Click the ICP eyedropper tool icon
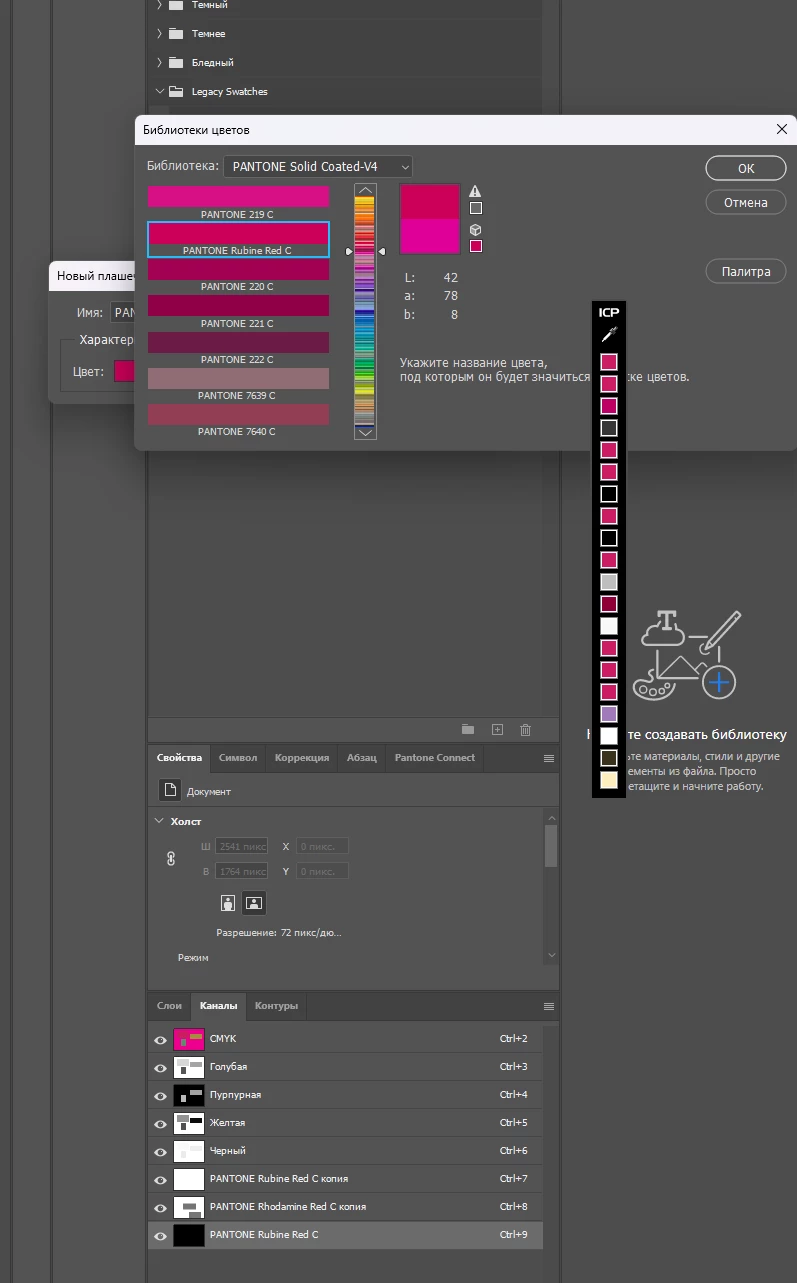 609,335
